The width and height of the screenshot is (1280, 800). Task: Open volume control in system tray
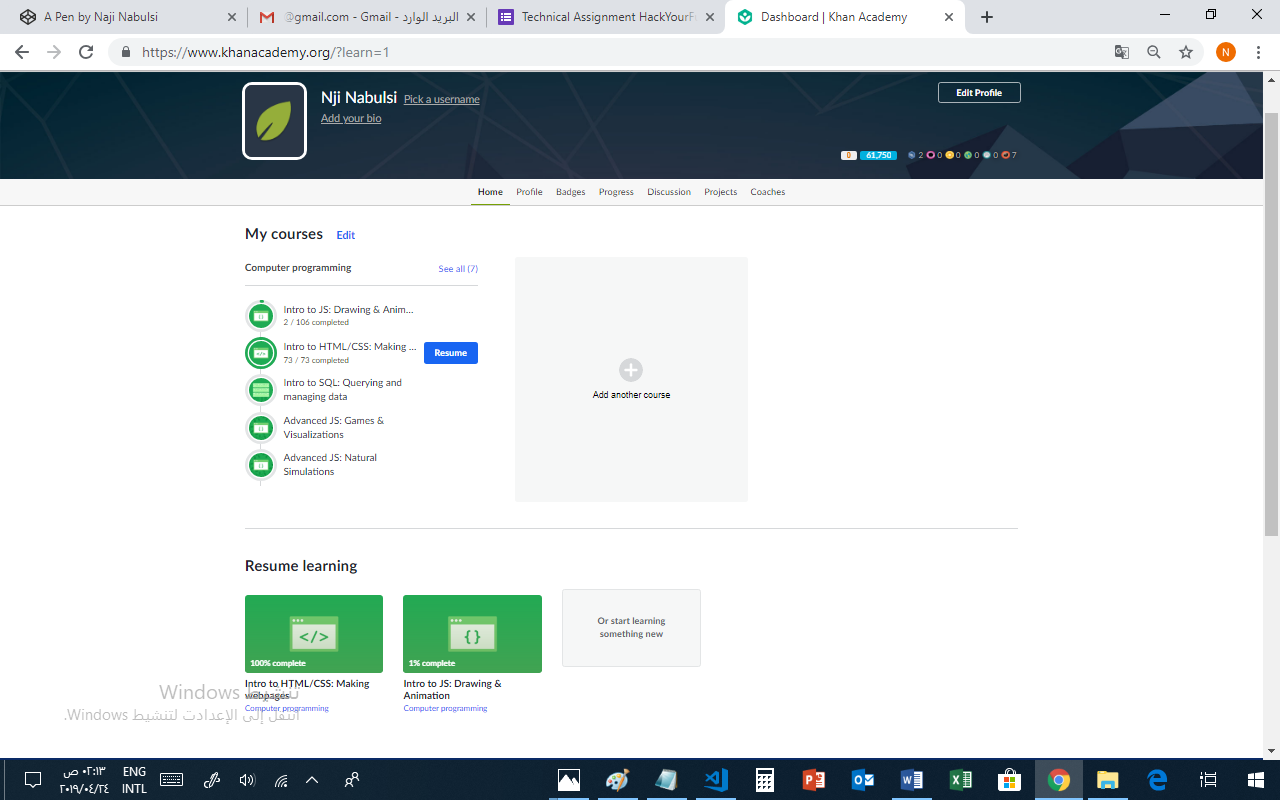tap(247, 780)
